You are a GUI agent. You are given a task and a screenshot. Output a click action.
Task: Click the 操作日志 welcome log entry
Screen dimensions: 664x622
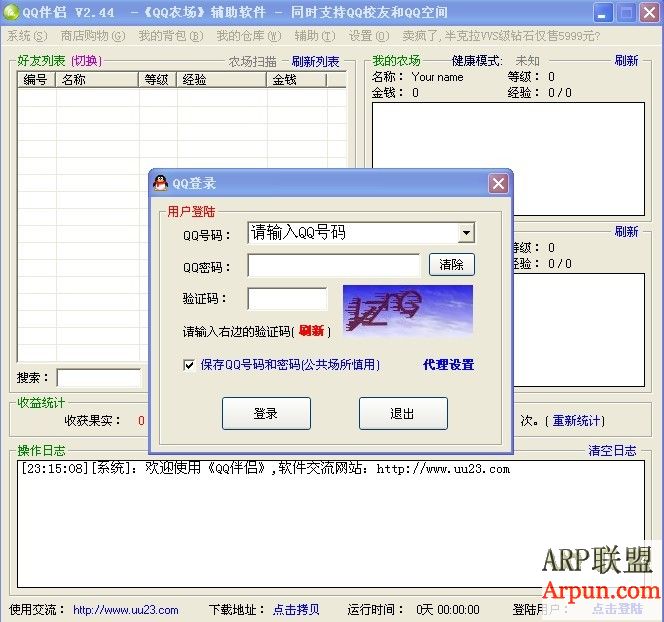(266, 468)
